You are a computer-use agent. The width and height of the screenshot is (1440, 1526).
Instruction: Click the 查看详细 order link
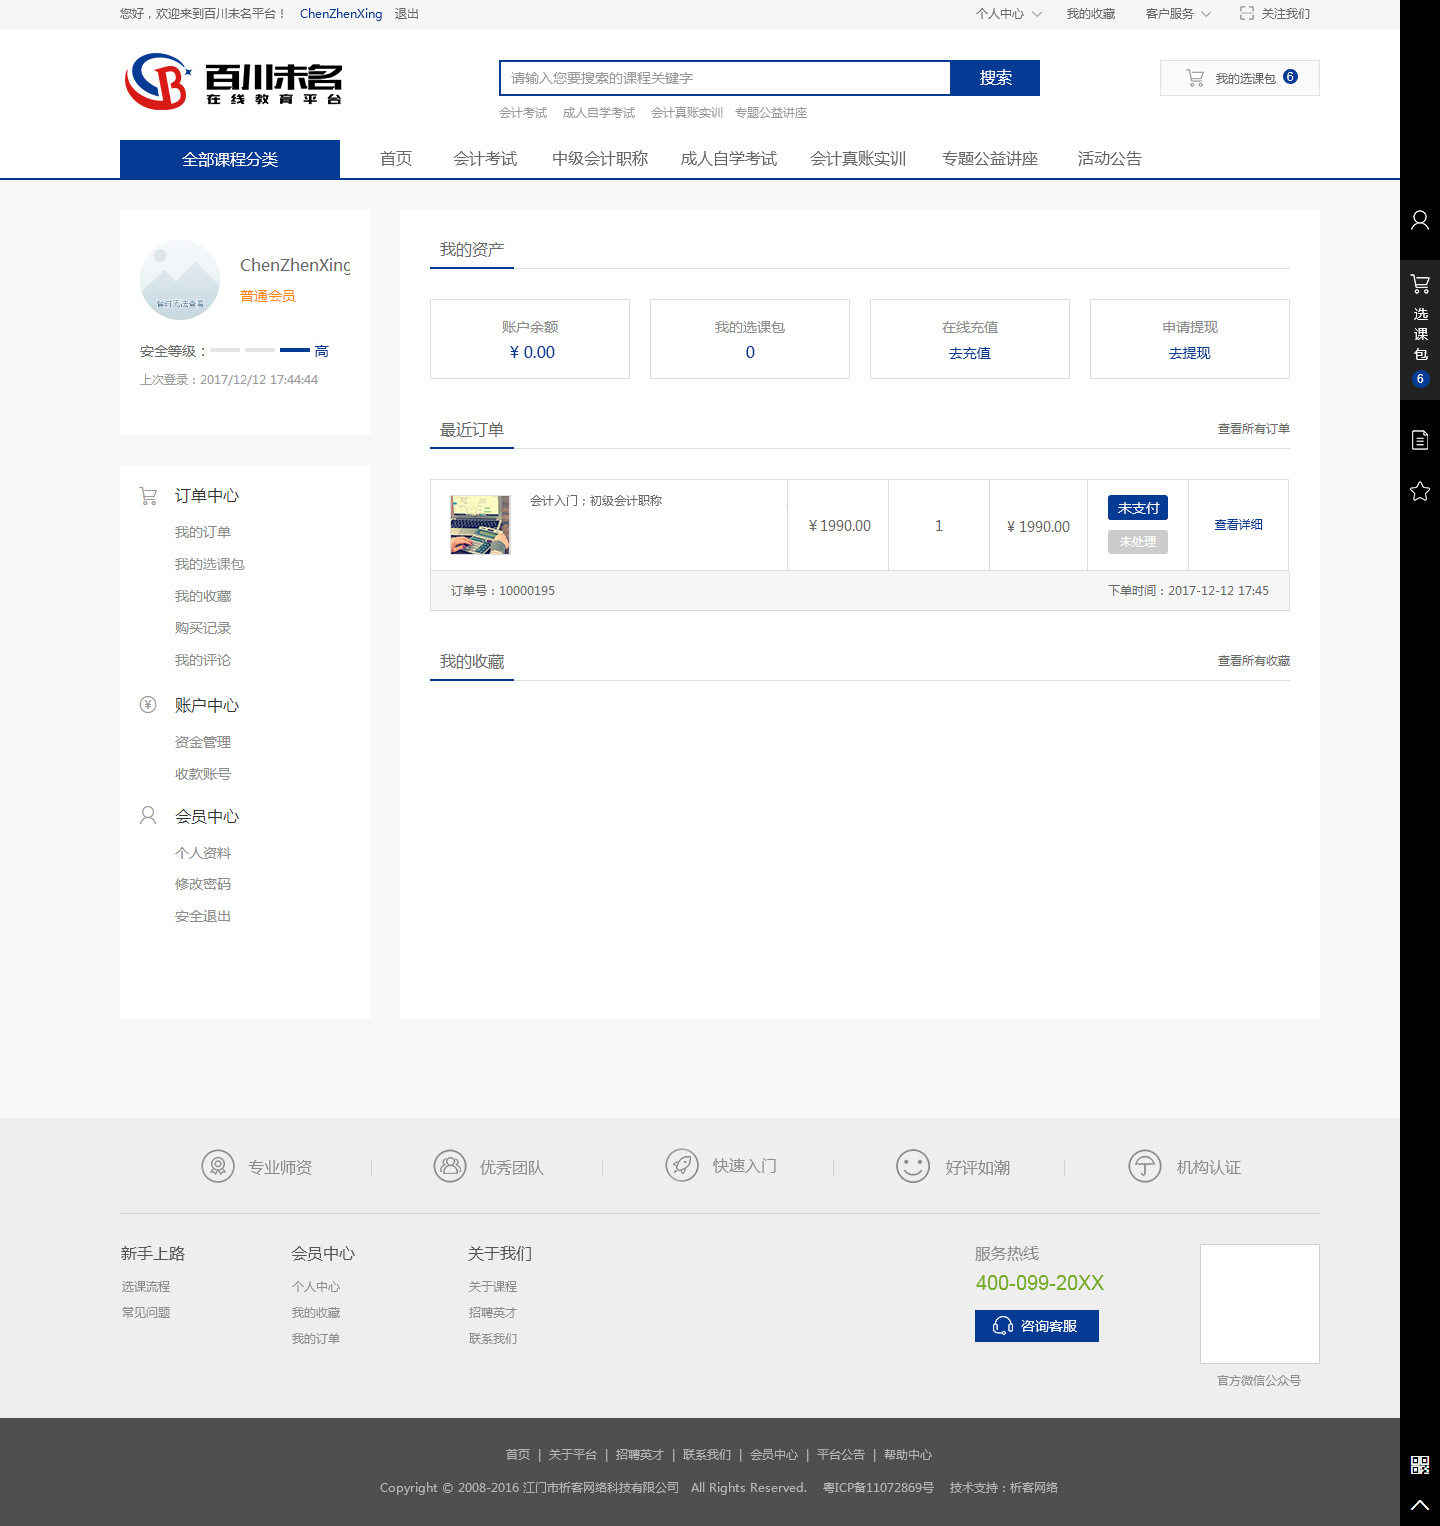[x=1238, y=525]
